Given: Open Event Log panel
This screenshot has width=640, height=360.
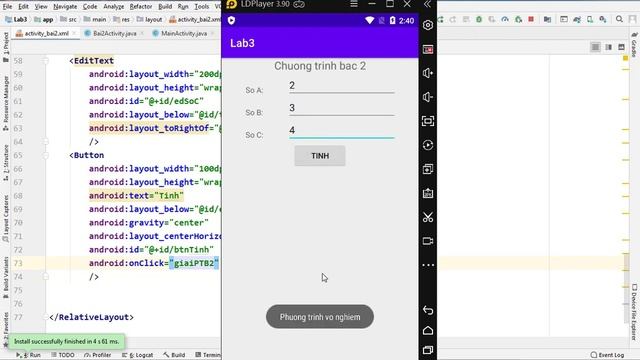Looking at the screenshot, I should pos(607,355).
